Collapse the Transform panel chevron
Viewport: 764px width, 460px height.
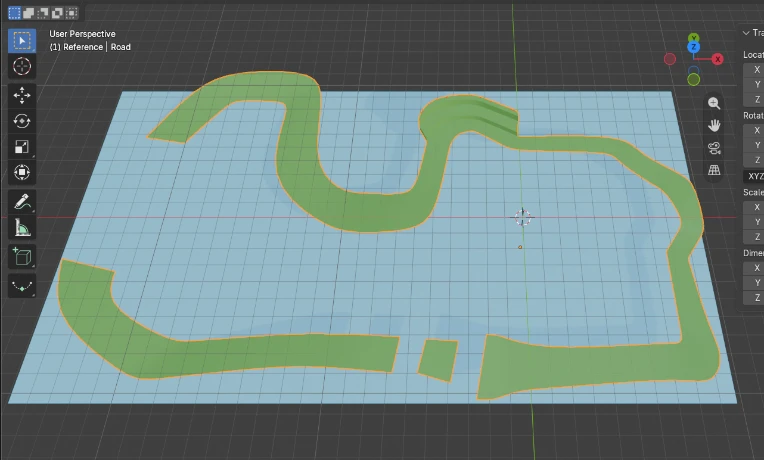tap(746, 33)
